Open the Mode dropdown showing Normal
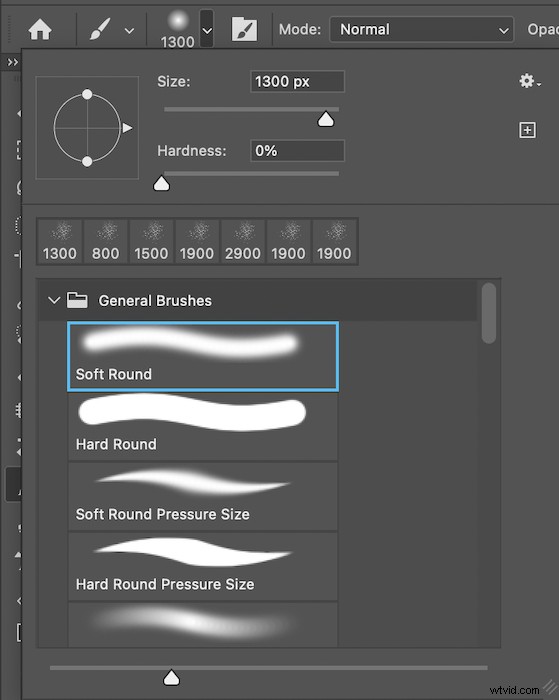The width and height of the screenshot is (559, 700). (421, 29)
